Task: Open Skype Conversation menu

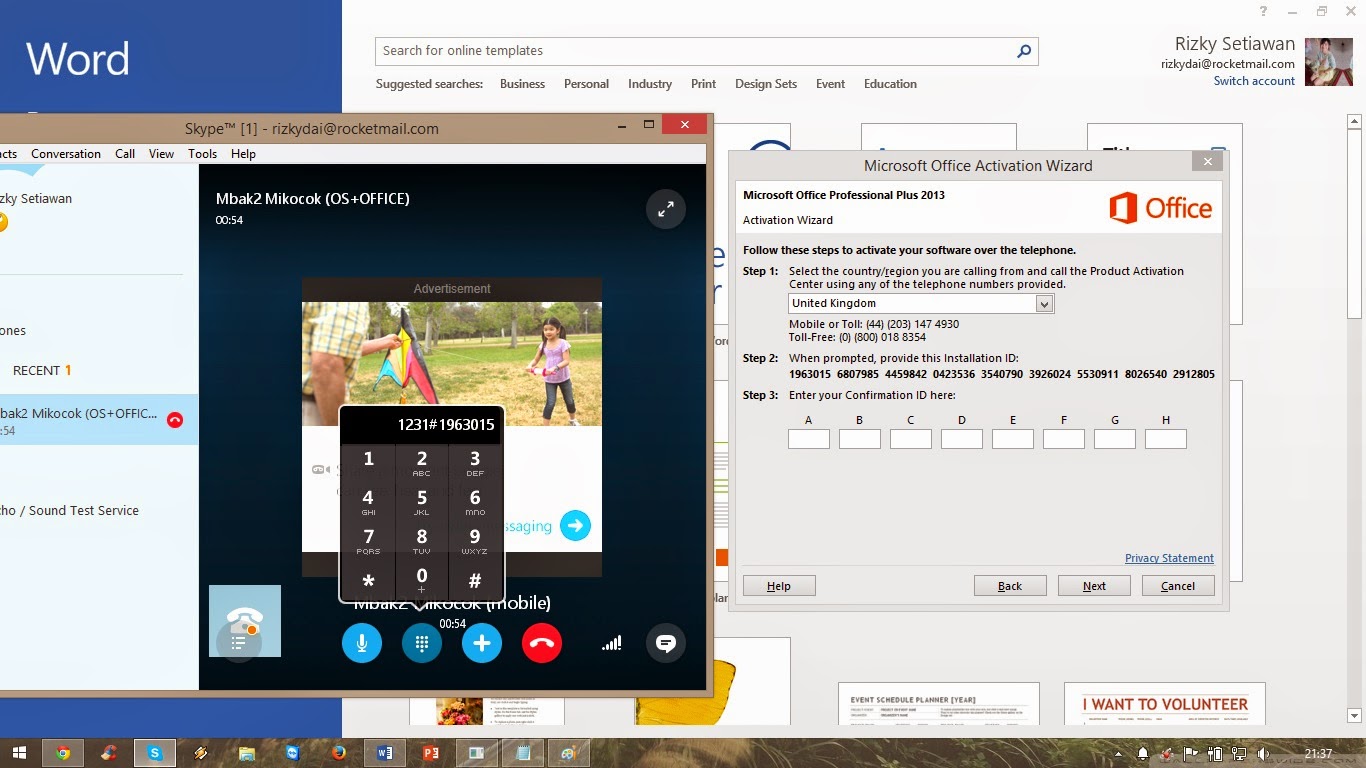Action: (66, 154)
